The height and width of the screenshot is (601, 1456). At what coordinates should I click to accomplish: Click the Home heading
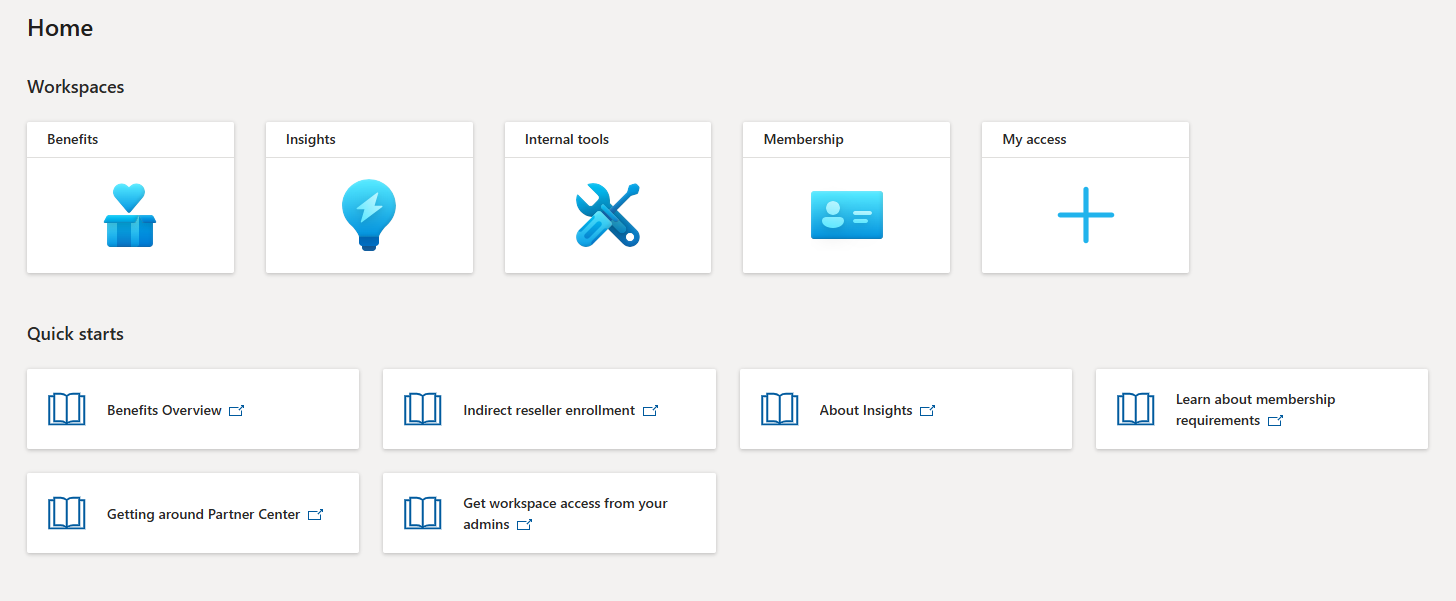tap(60, 28)
